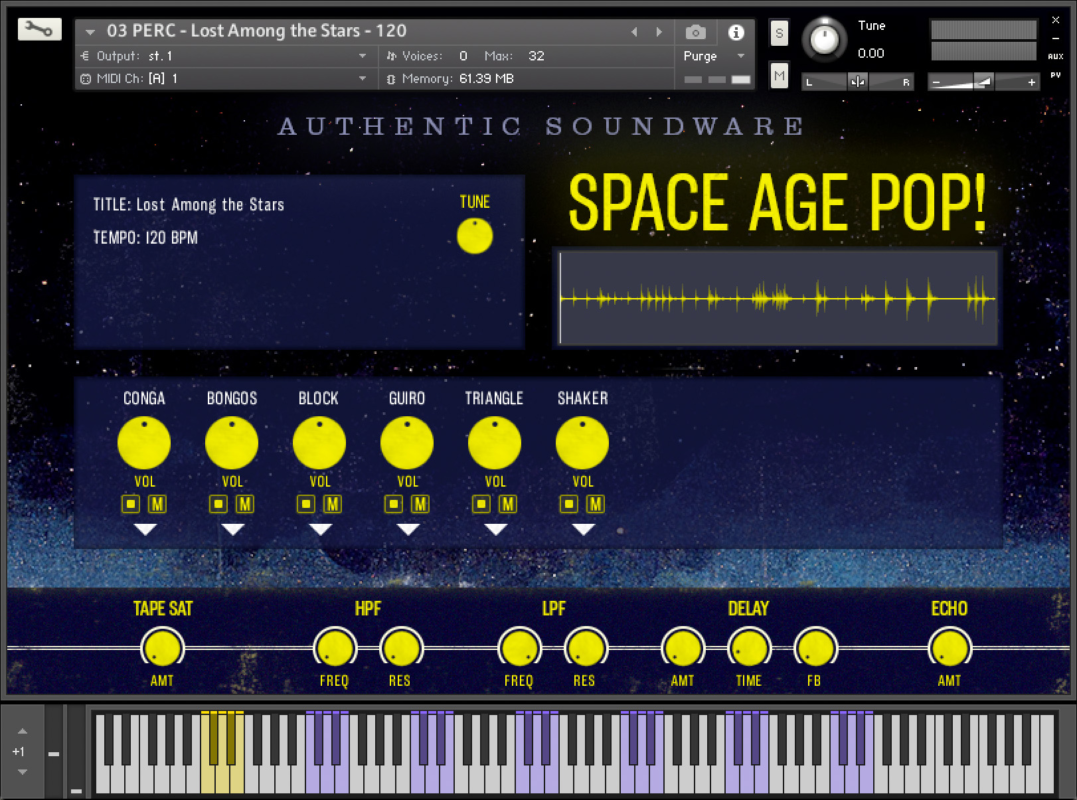Click the yellow TUNE knob
This screenshot has width=1077, height=800.
point(475,236)
